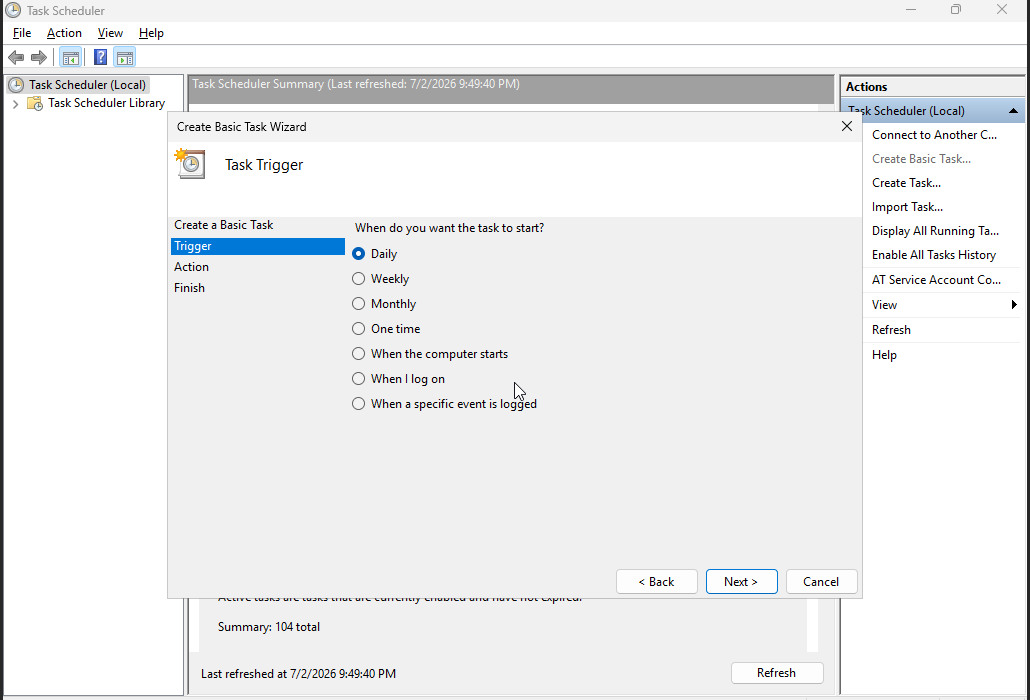Open the Help menu in menu bar
Screen dimensions: 1030x700
pyautogui.click(x=151, y=33)
